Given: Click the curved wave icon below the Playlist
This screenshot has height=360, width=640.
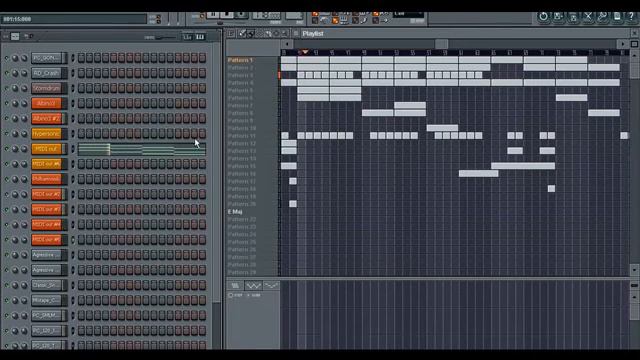Looking at the screenshot, I should pyautogui.click(x=271, y=285).
